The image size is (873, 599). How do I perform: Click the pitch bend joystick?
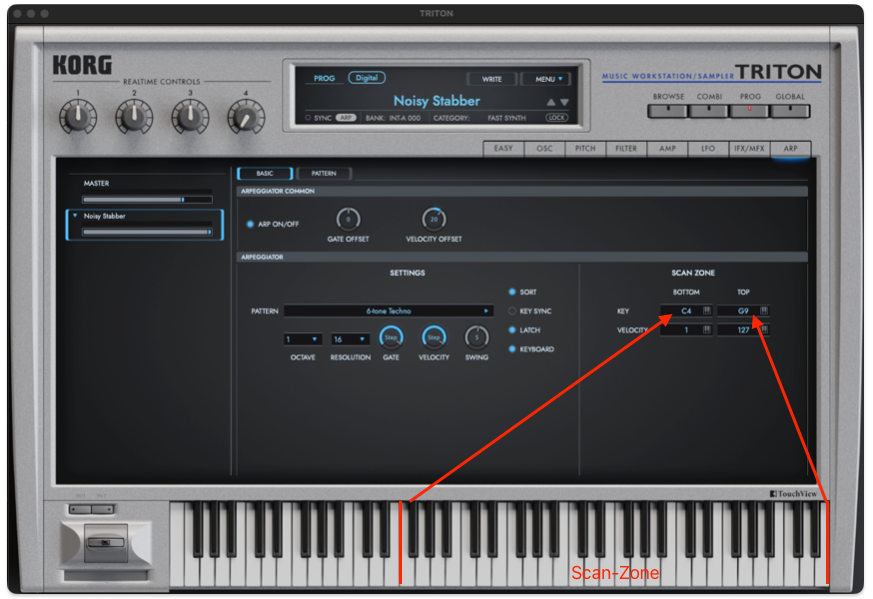(106, 543)
